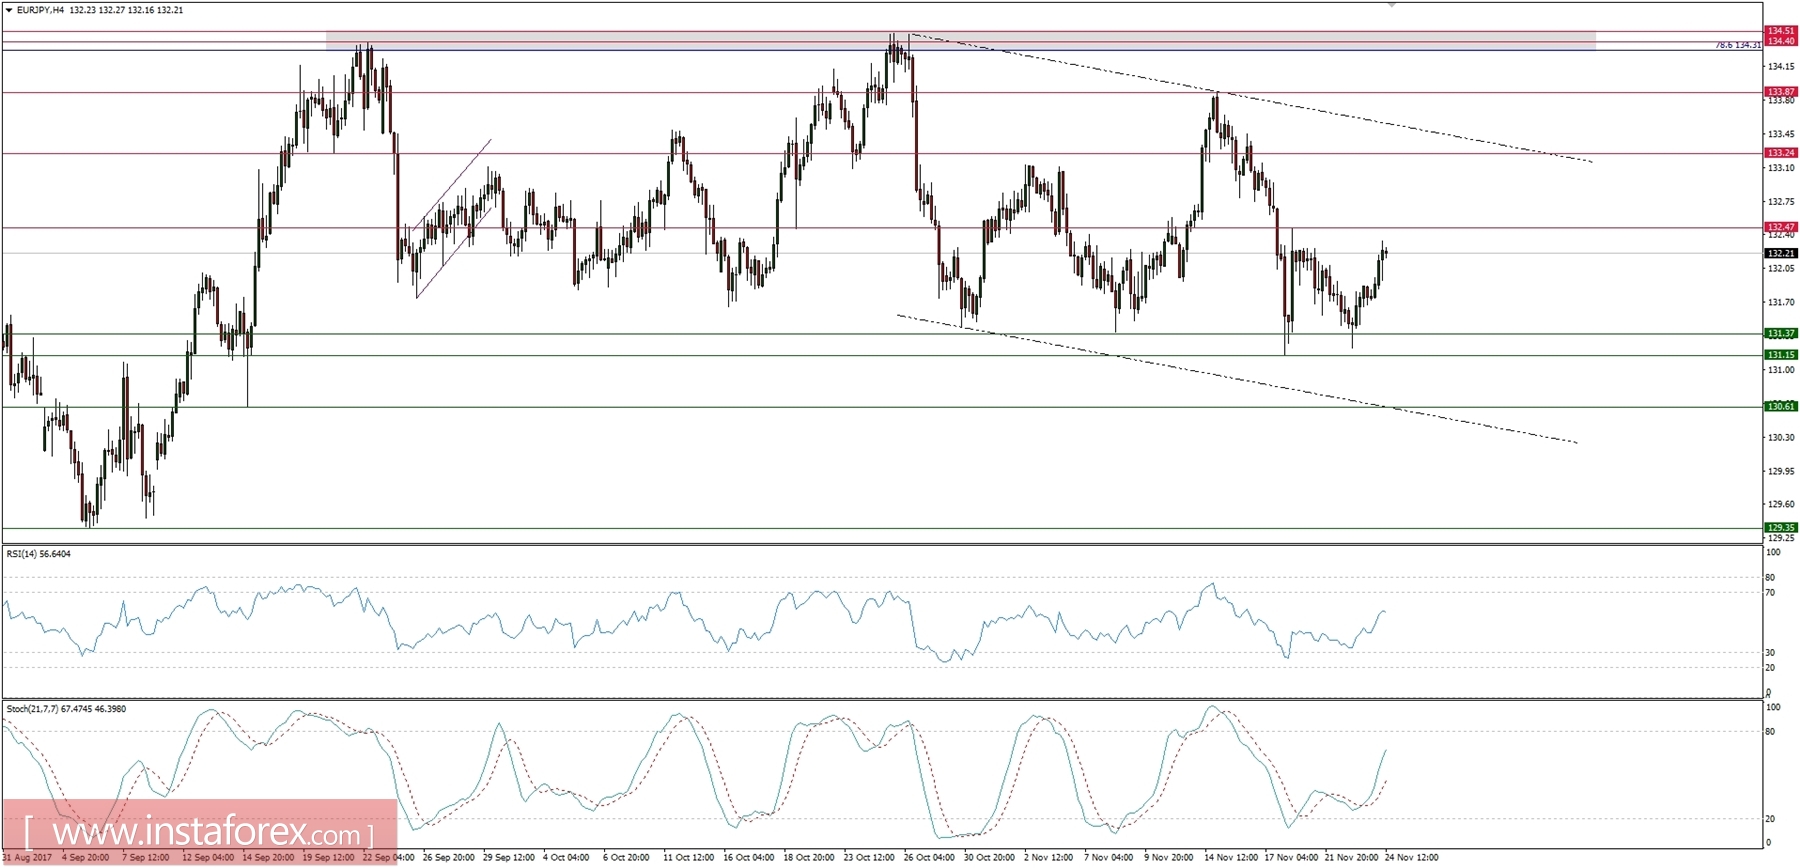
Task: Click the gray chart shift triangle marker
Action: point(1391,5)
